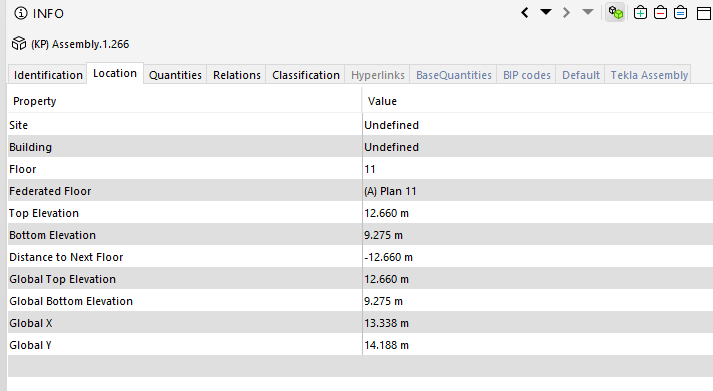Screen dimensions: 713x391
Task: Select the Global Bottom Elevation property
Action: point(71,301)
